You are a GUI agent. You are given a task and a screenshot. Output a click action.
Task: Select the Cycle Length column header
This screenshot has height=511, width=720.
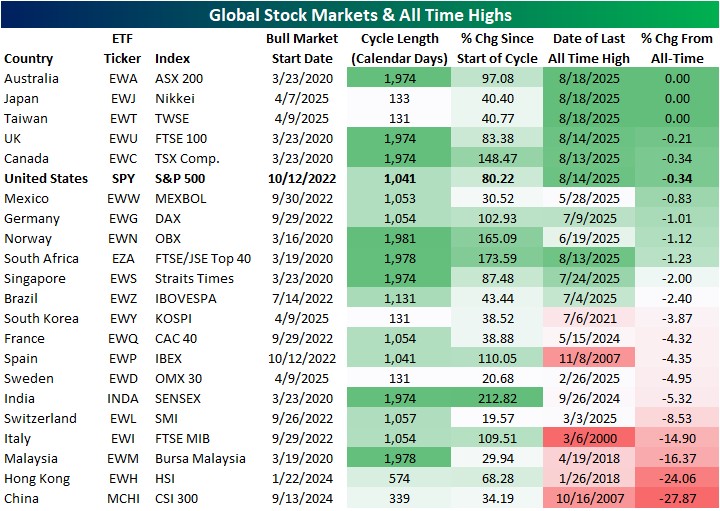click(395, 49)
